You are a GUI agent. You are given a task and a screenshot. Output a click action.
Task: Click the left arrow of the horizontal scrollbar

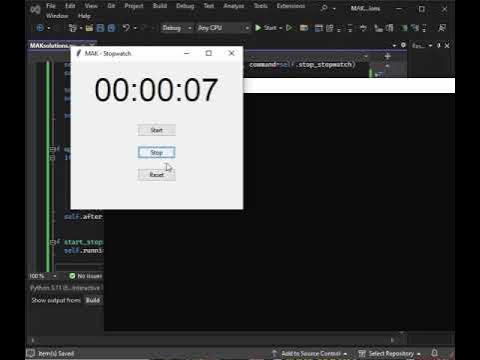tap(33, 340)
